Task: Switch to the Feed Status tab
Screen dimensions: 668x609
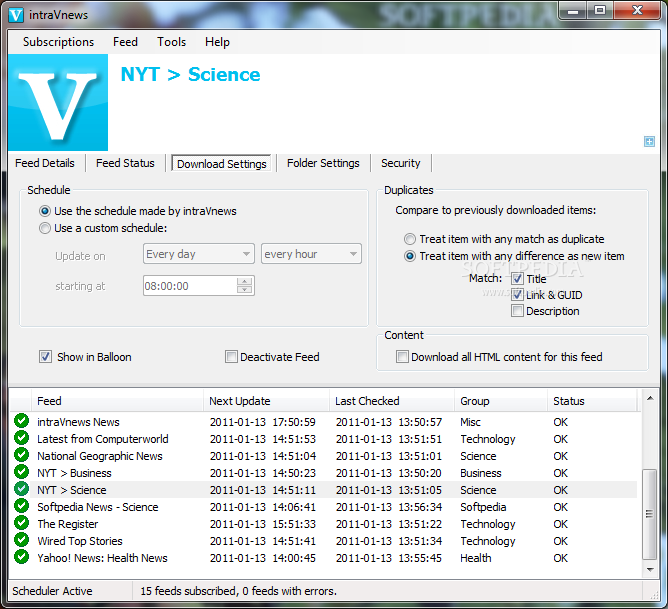Action: 125,163
